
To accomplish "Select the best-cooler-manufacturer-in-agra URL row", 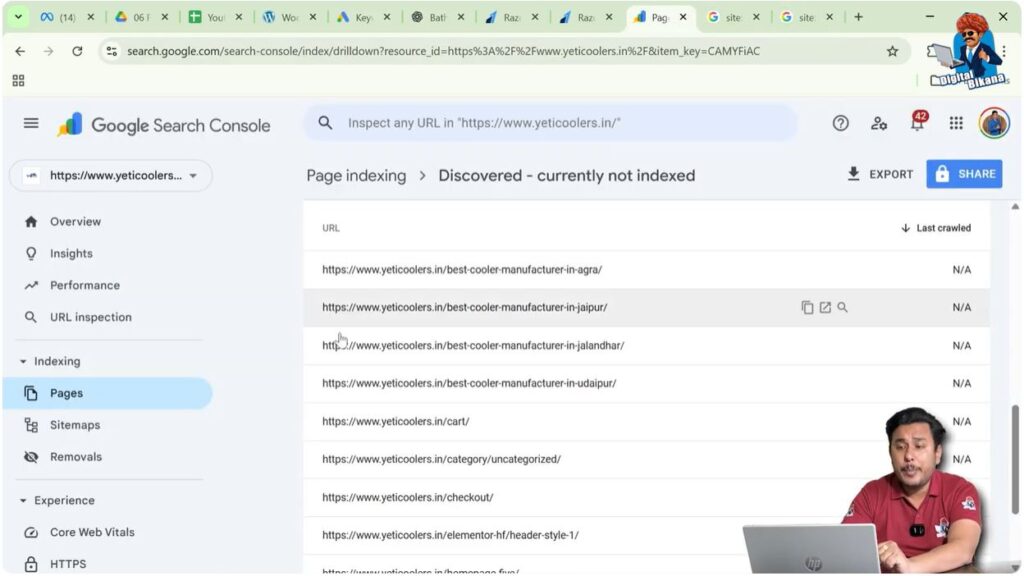I will (646, 270).
